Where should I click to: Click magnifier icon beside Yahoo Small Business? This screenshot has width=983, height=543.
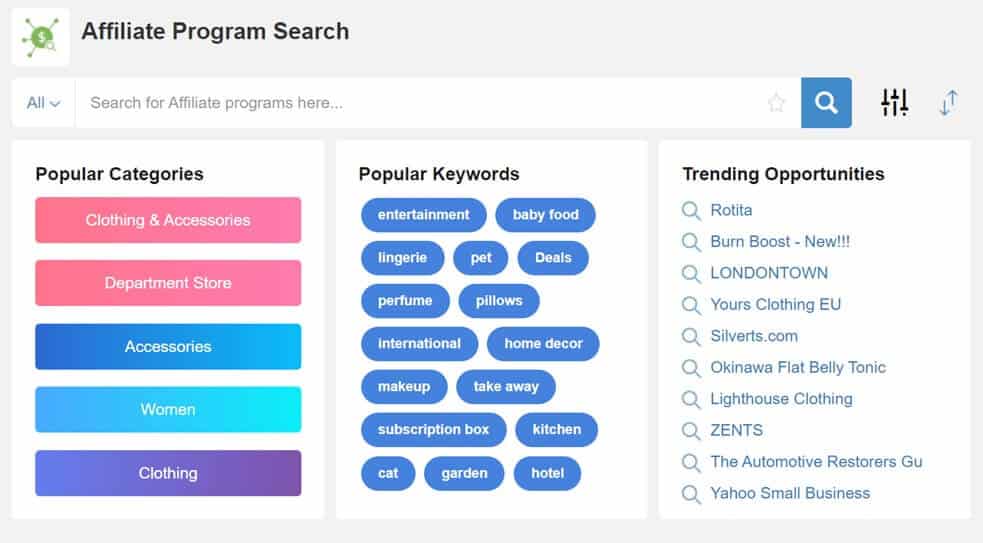click(691, 494)
